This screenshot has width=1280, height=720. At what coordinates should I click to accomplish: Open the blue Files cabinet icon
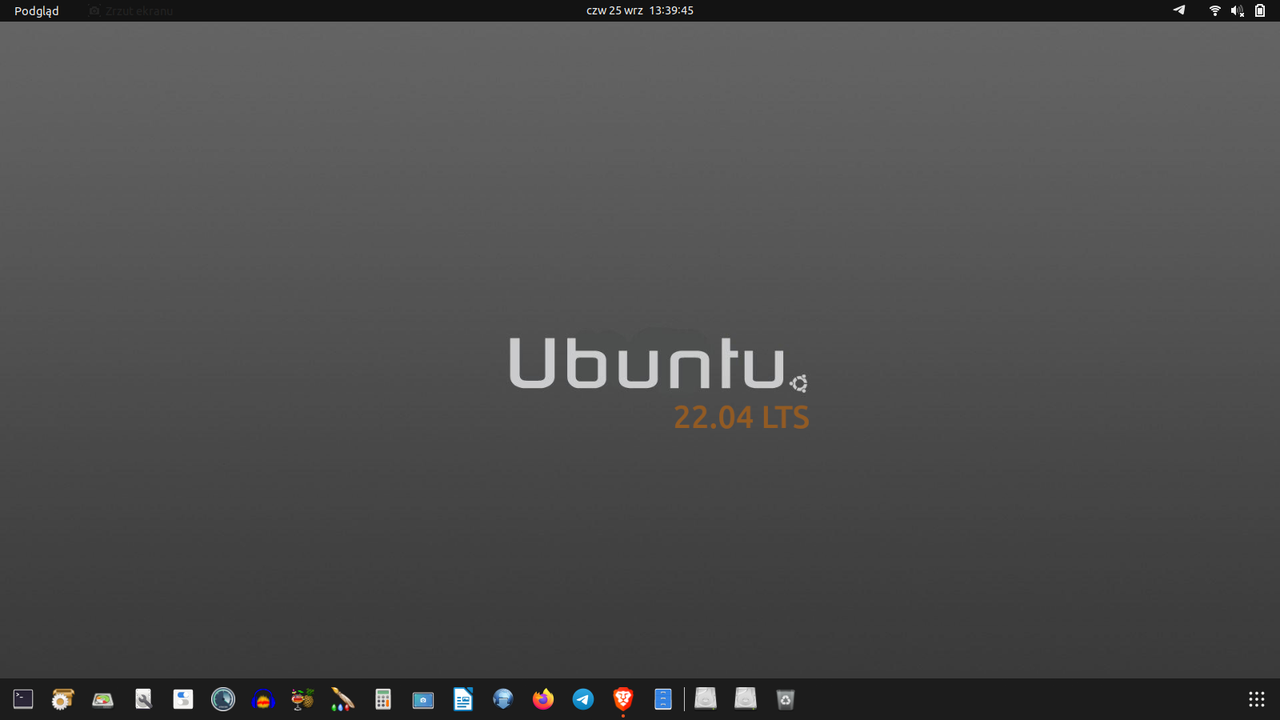[663, 700]
